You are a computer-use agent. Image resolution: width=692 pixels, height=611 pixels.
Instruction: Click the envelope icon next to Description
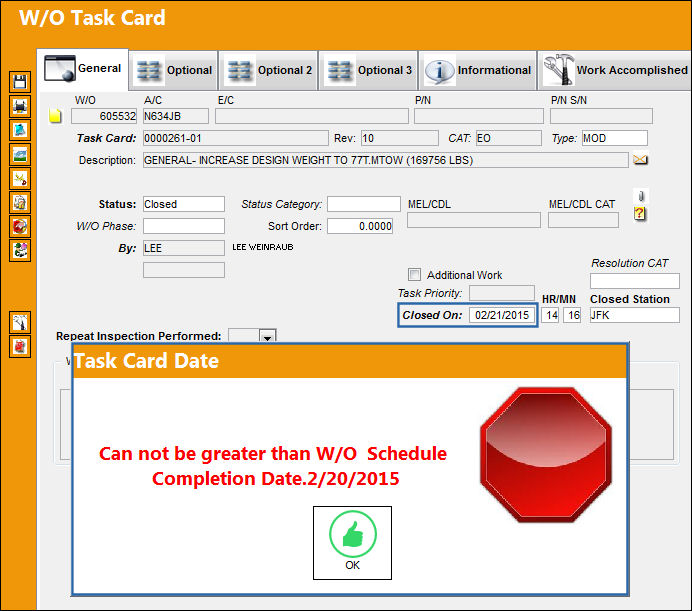640,159
